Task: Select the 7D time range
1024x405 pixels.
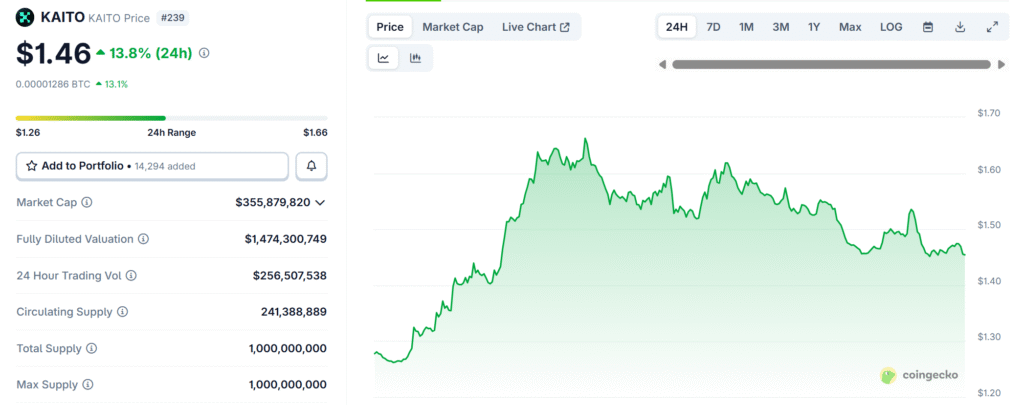Action: click(713, 27)
